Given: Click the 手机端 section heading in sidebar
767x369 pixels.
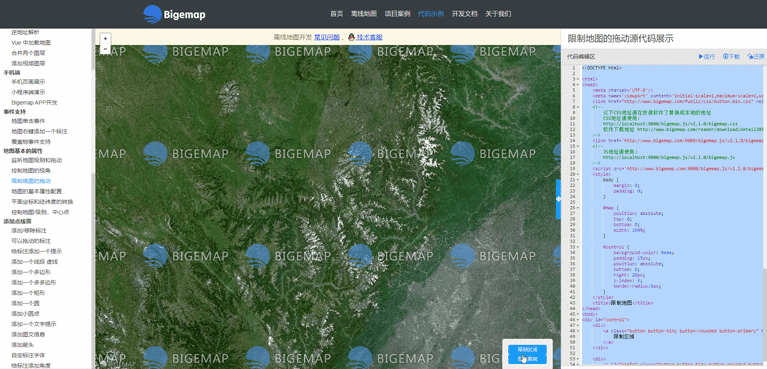Looking at the screenshot, I should pos(12,72).
